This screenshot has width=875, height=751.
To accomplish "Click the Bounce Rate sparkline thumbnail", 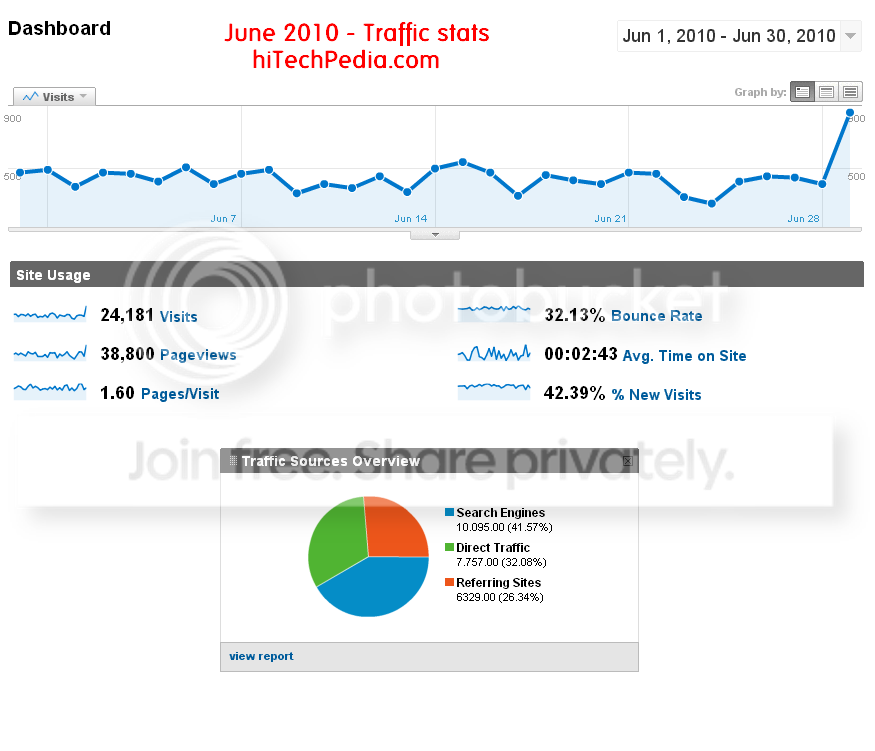I will click(x=494, y=313).
